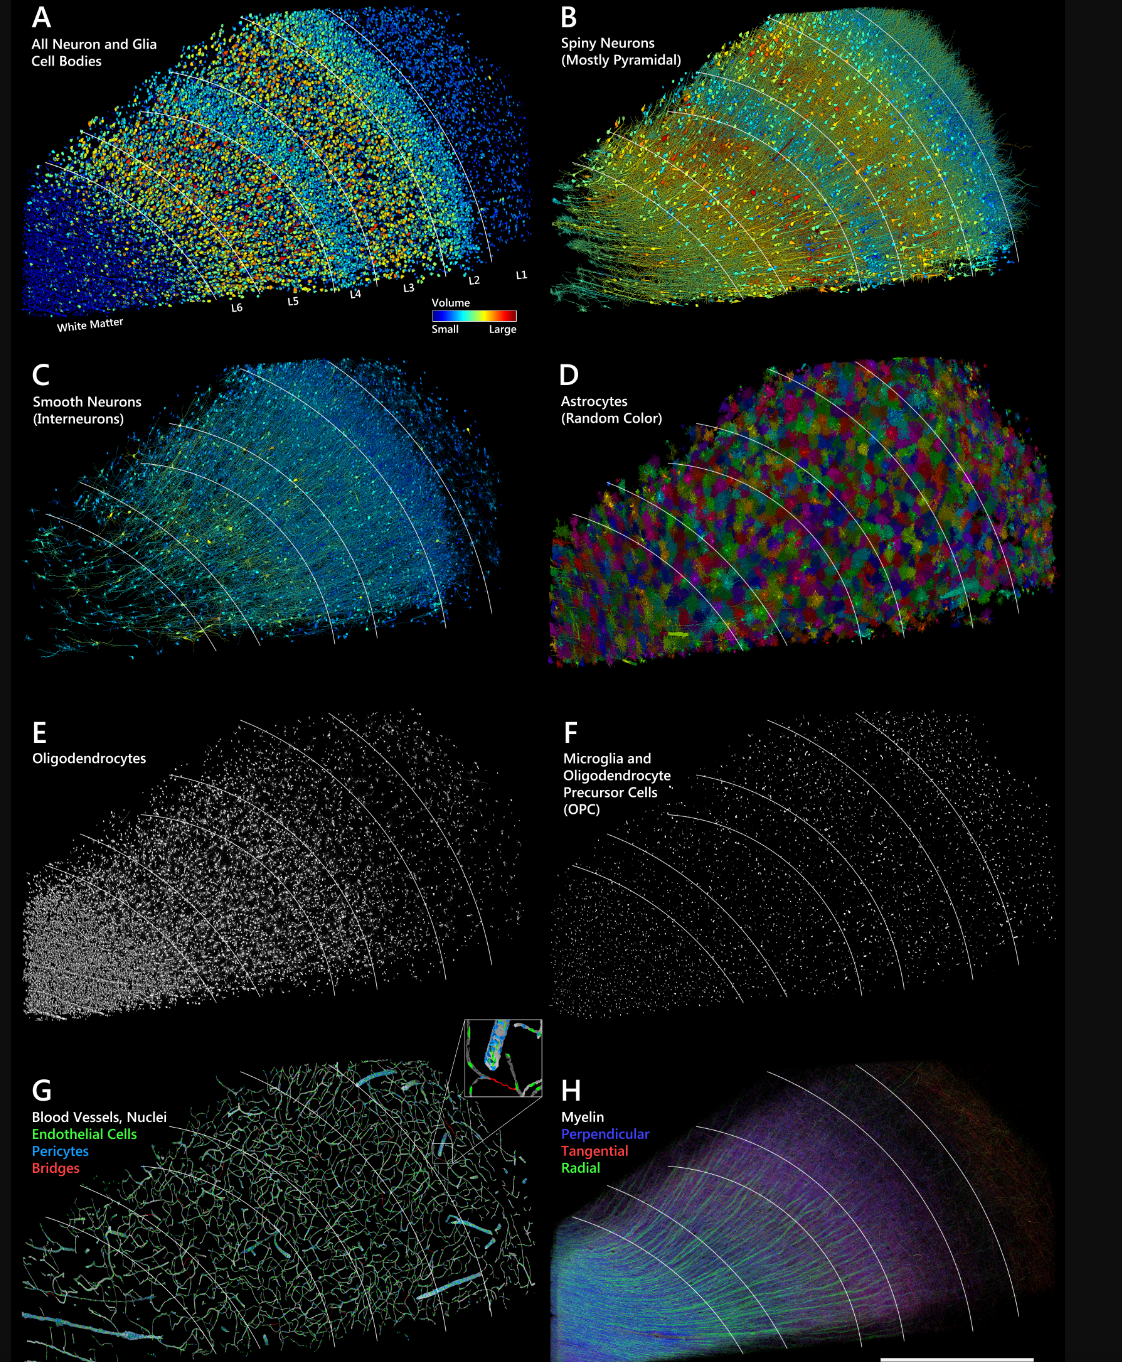The height and width of the screenshot is (1362, 1122).
Task: Click the "L4" layer label
Action: [x=355, y=294]
